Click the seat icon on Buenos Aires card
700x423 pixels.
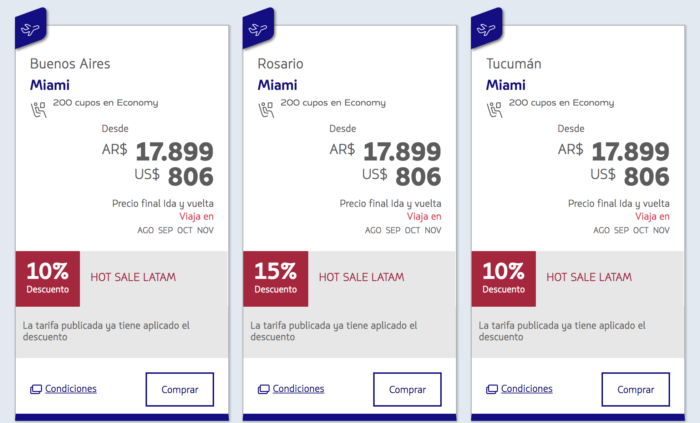pos(38,108)
